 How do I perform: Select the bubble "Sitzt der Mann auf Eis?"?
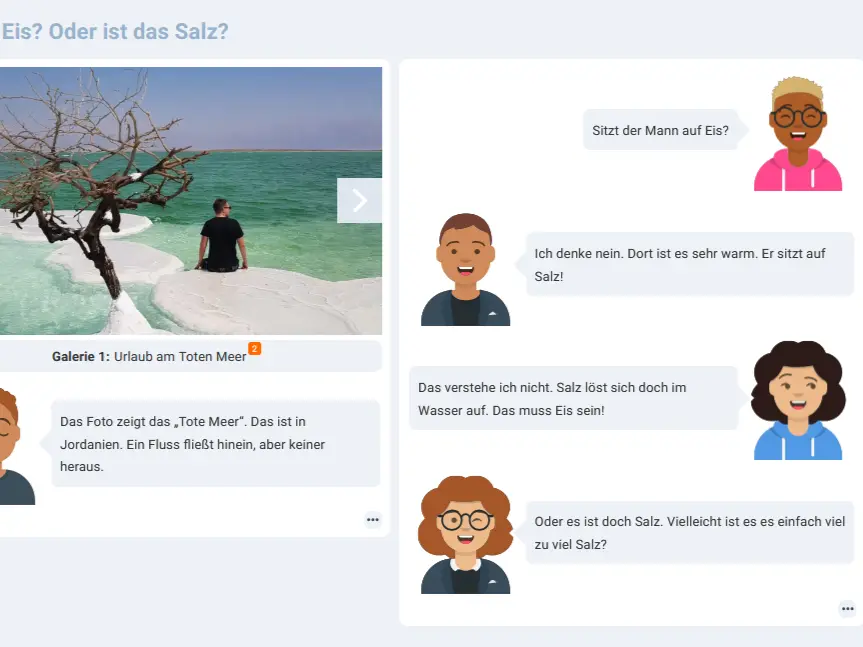click(x=660, y=130)
